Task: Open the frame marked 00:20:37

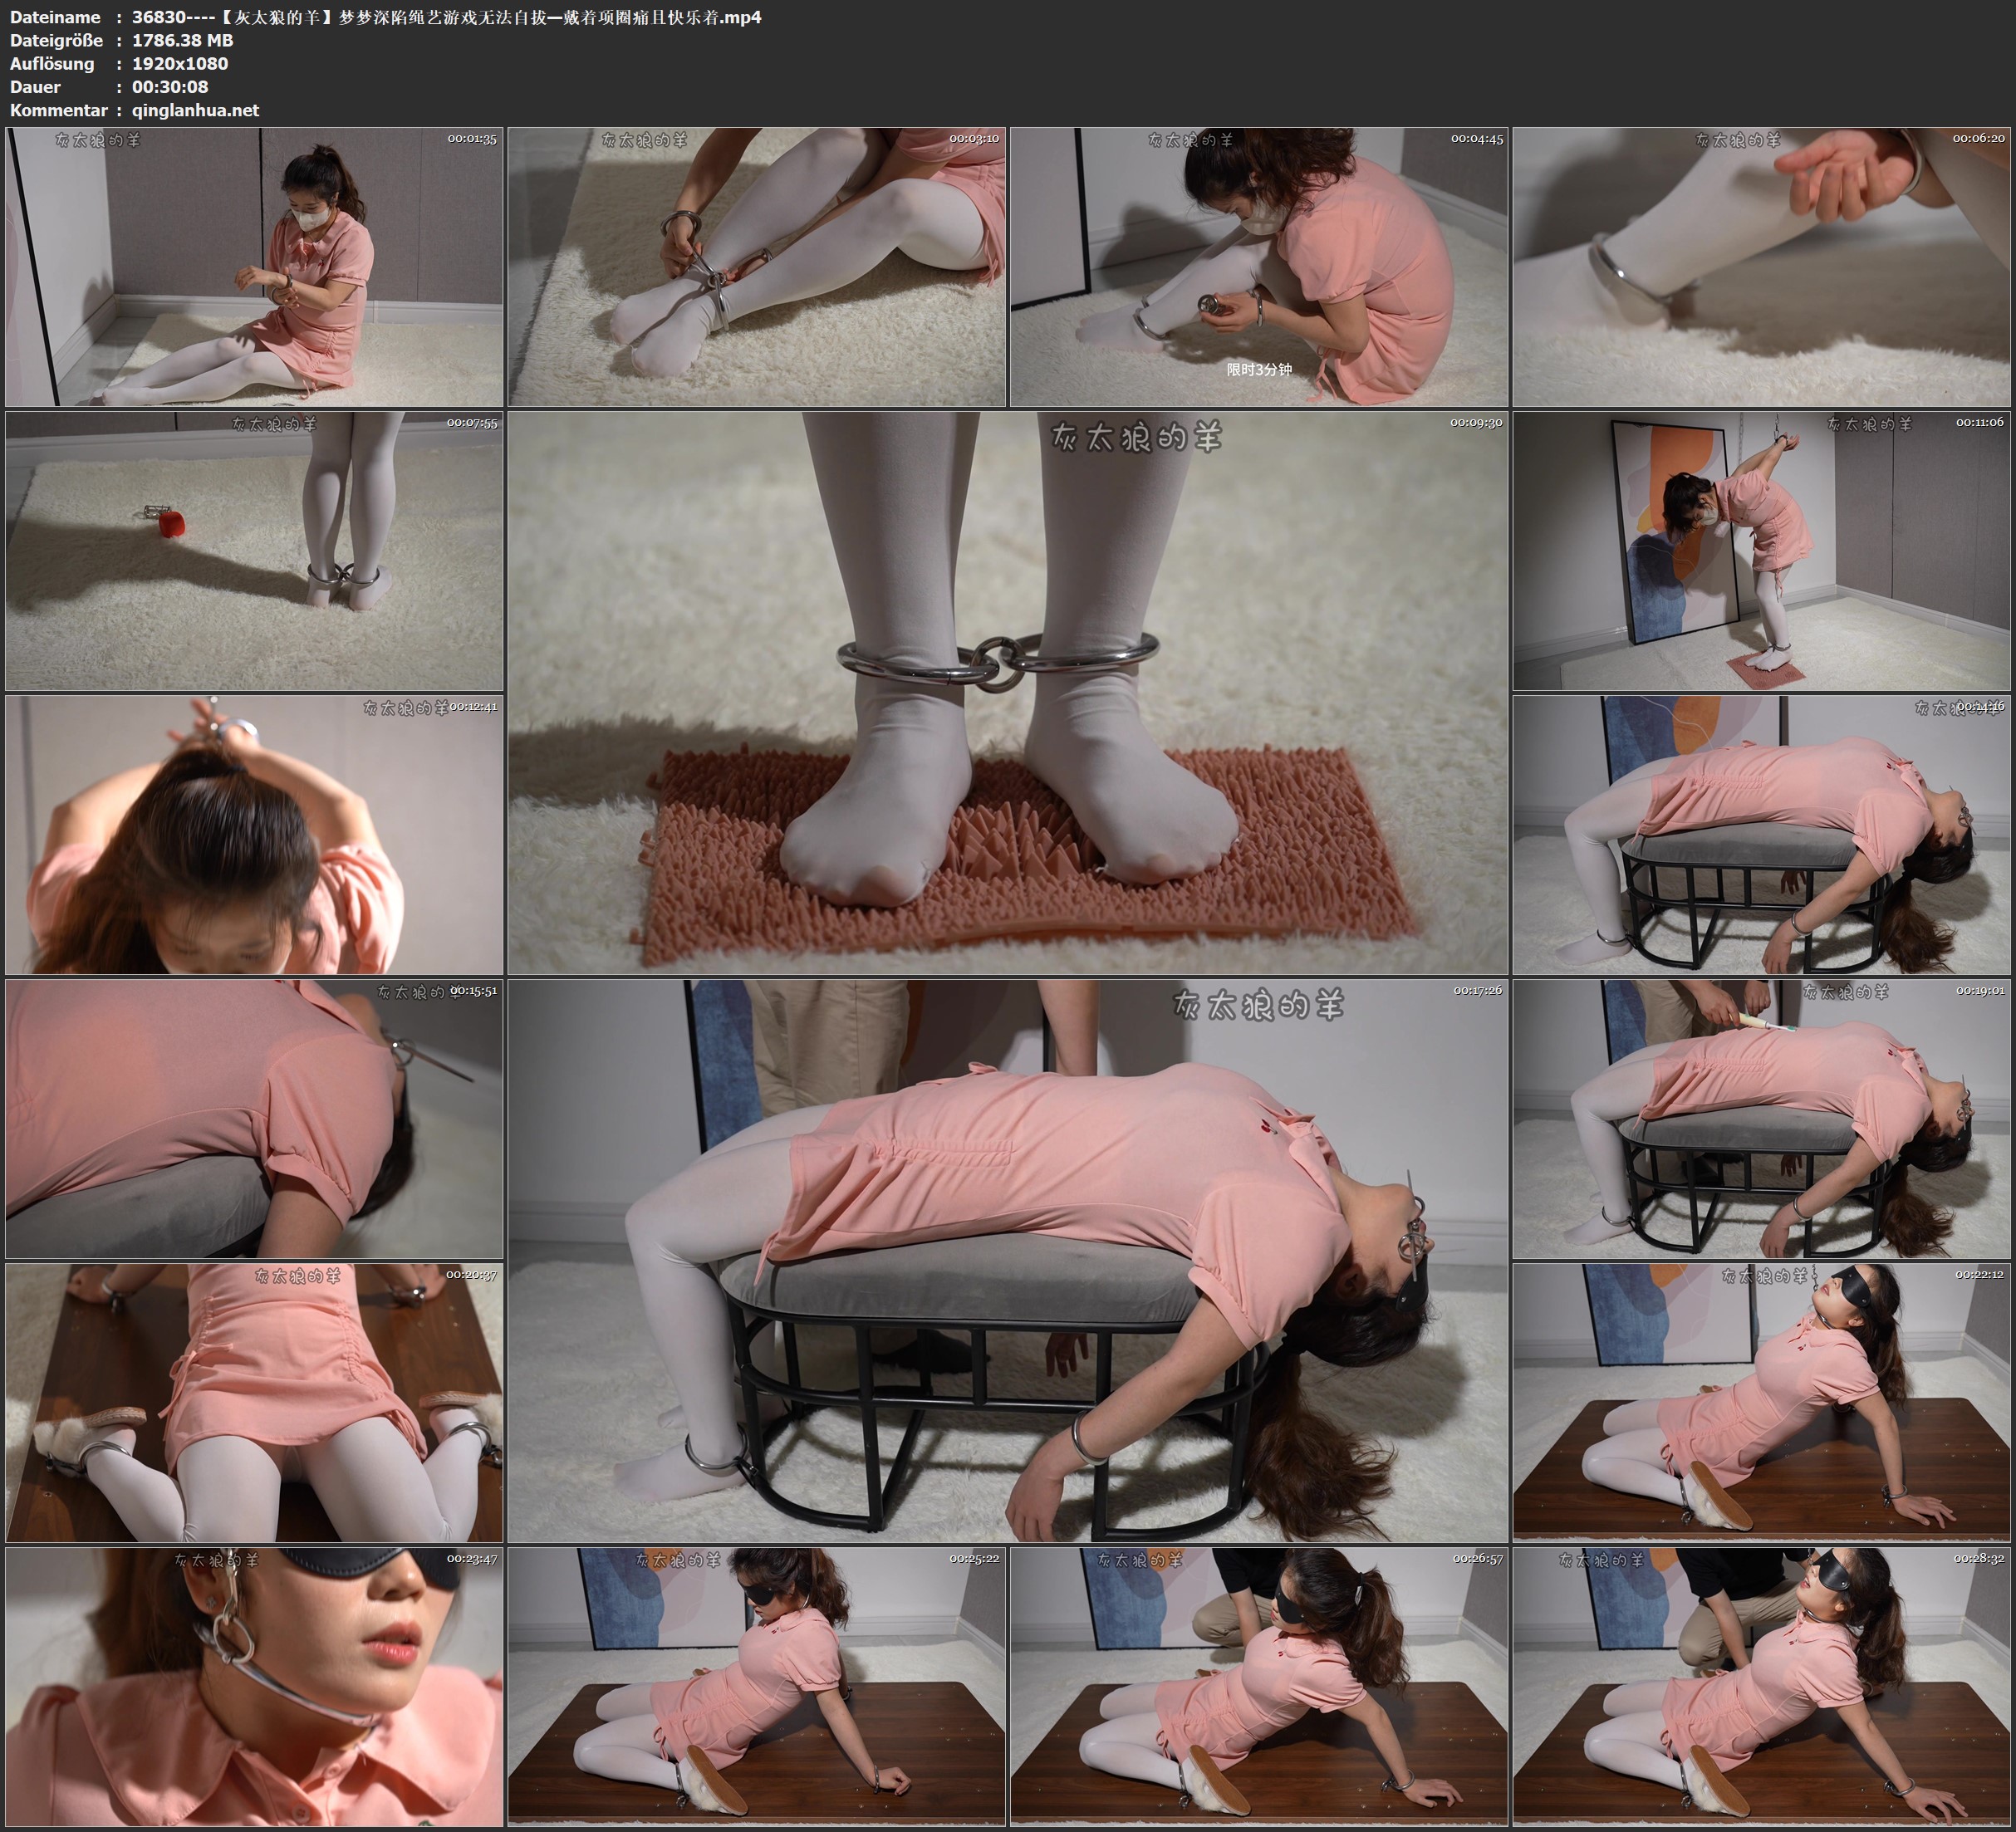Action: [x=254, y=1402]
